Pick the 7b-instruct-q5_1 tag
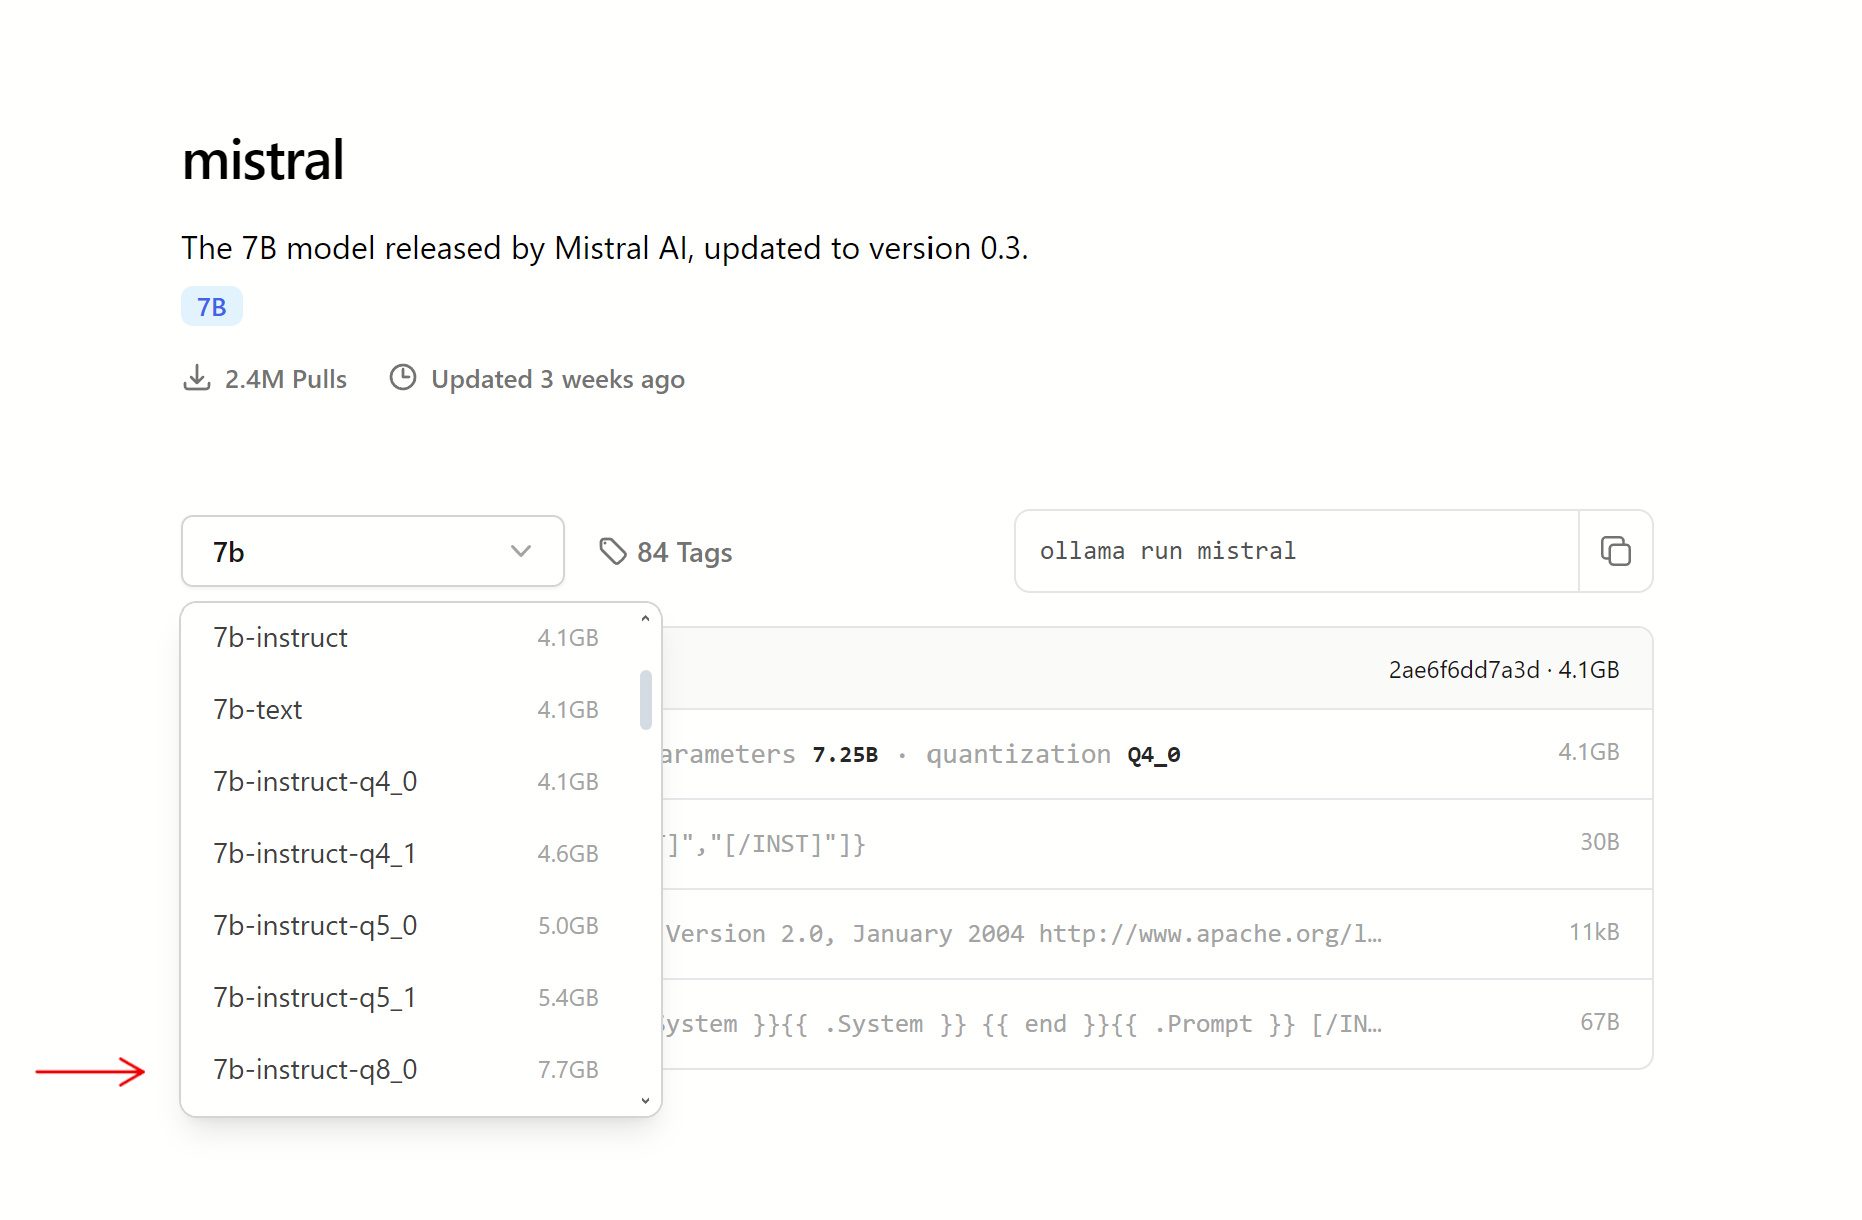This screenshot has width=1862, height=1220. [407, 998]
